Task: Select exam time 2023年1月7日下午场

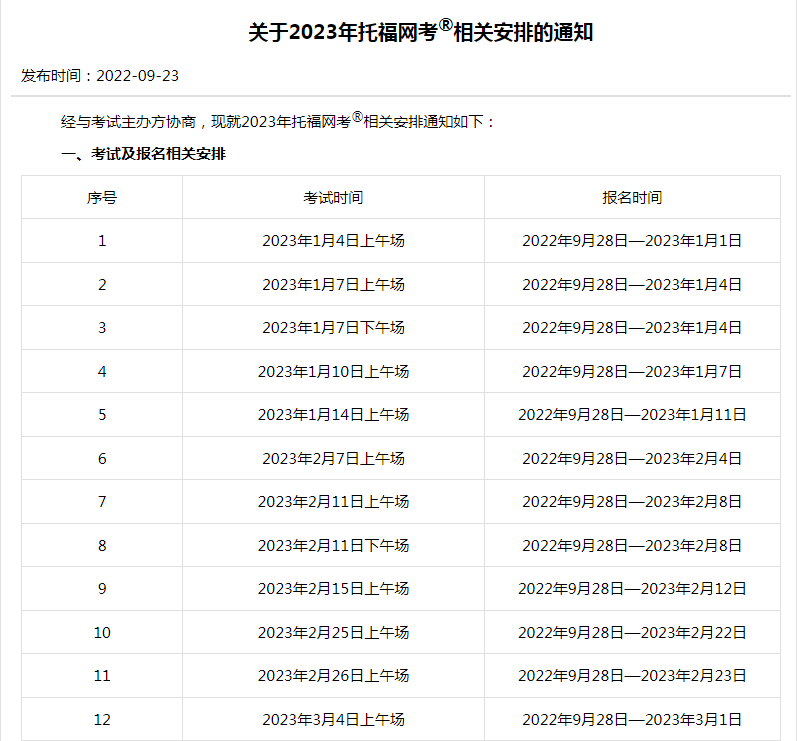Action: click(333, 328)
